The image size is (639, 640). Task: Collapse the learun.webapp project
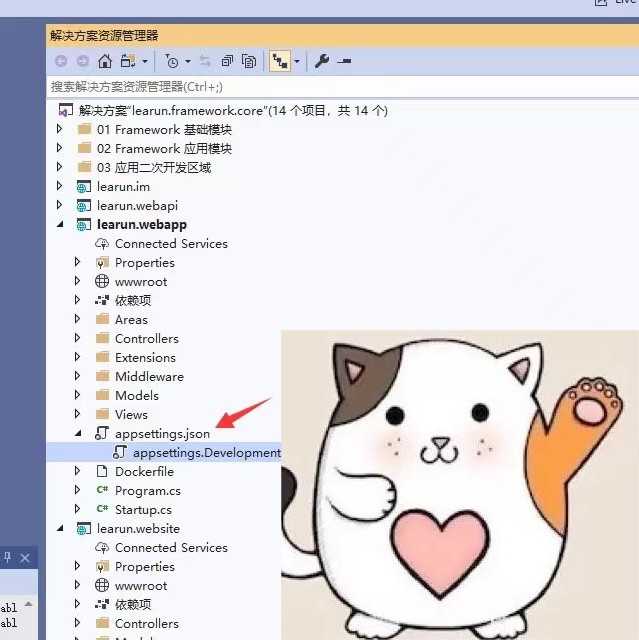click(x=60, y=224)
